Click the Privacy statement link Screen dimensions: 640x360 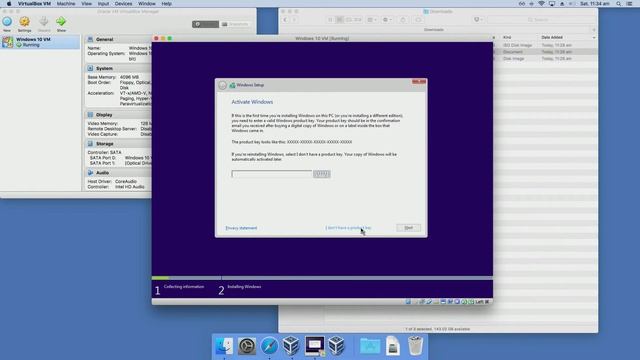click(x=241, y=228)
